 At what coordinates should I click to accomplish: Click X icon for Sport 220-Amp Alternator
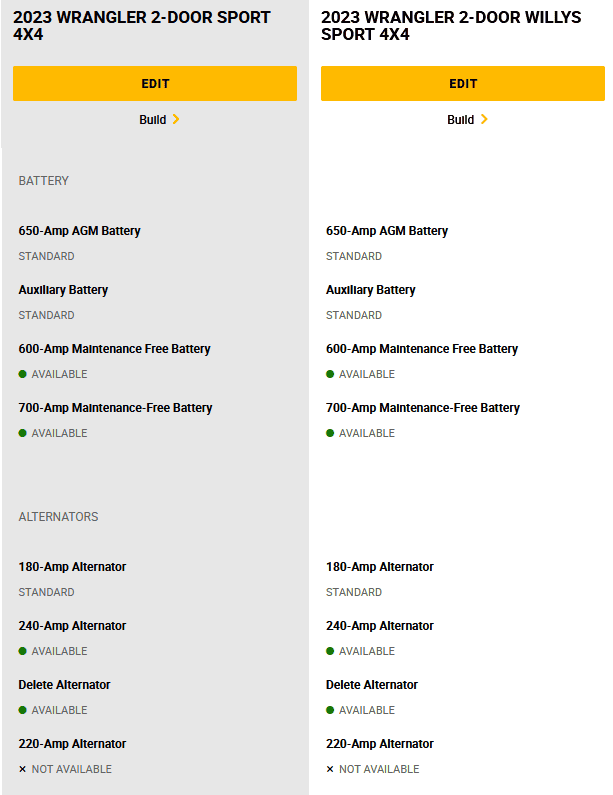point(22,769)
